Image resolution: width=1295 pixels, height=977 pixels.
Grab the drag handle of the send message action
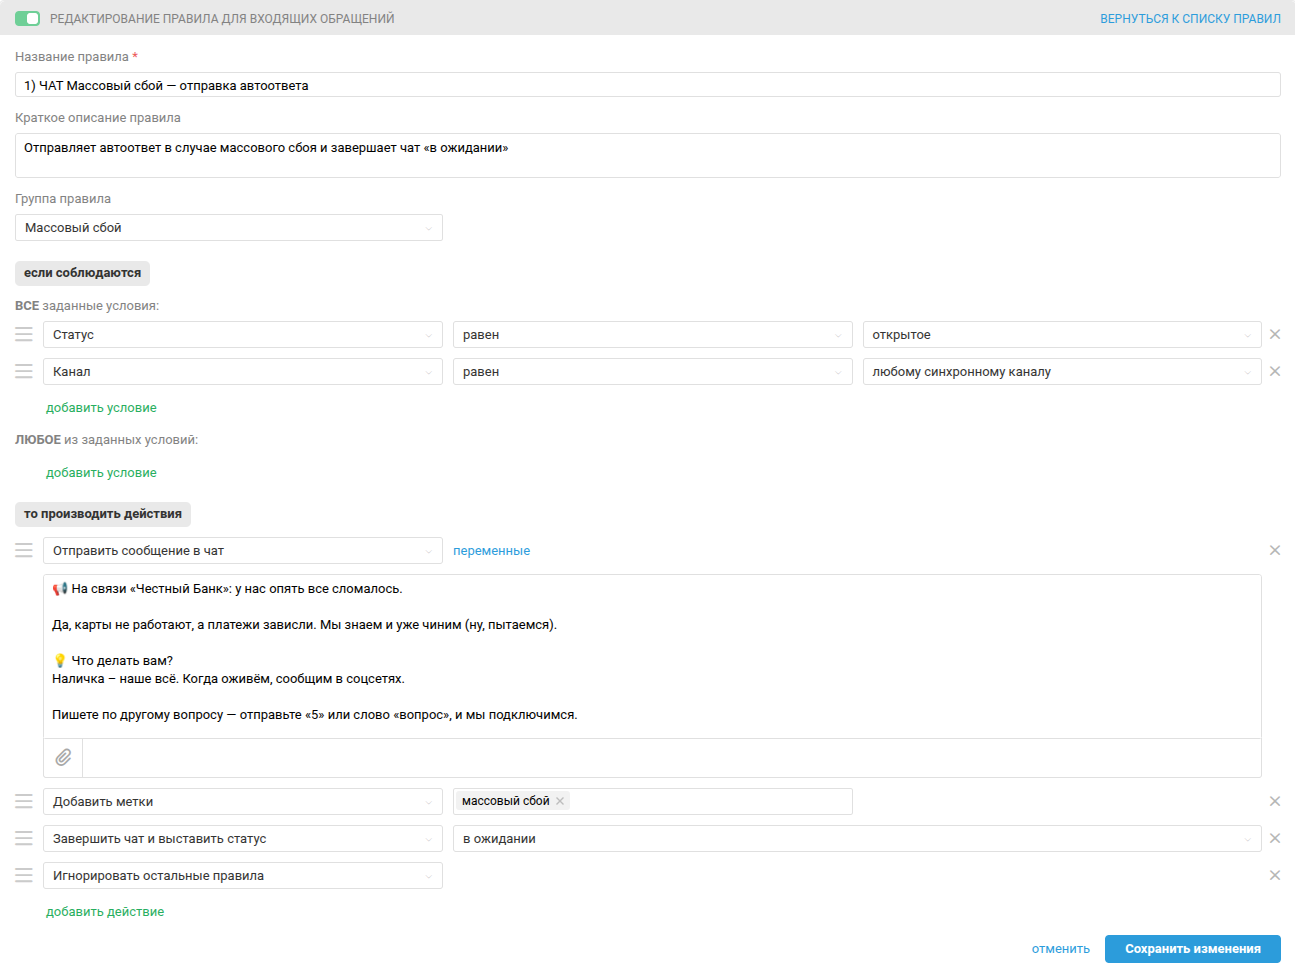pyautogui.click(x=24, y=550)
